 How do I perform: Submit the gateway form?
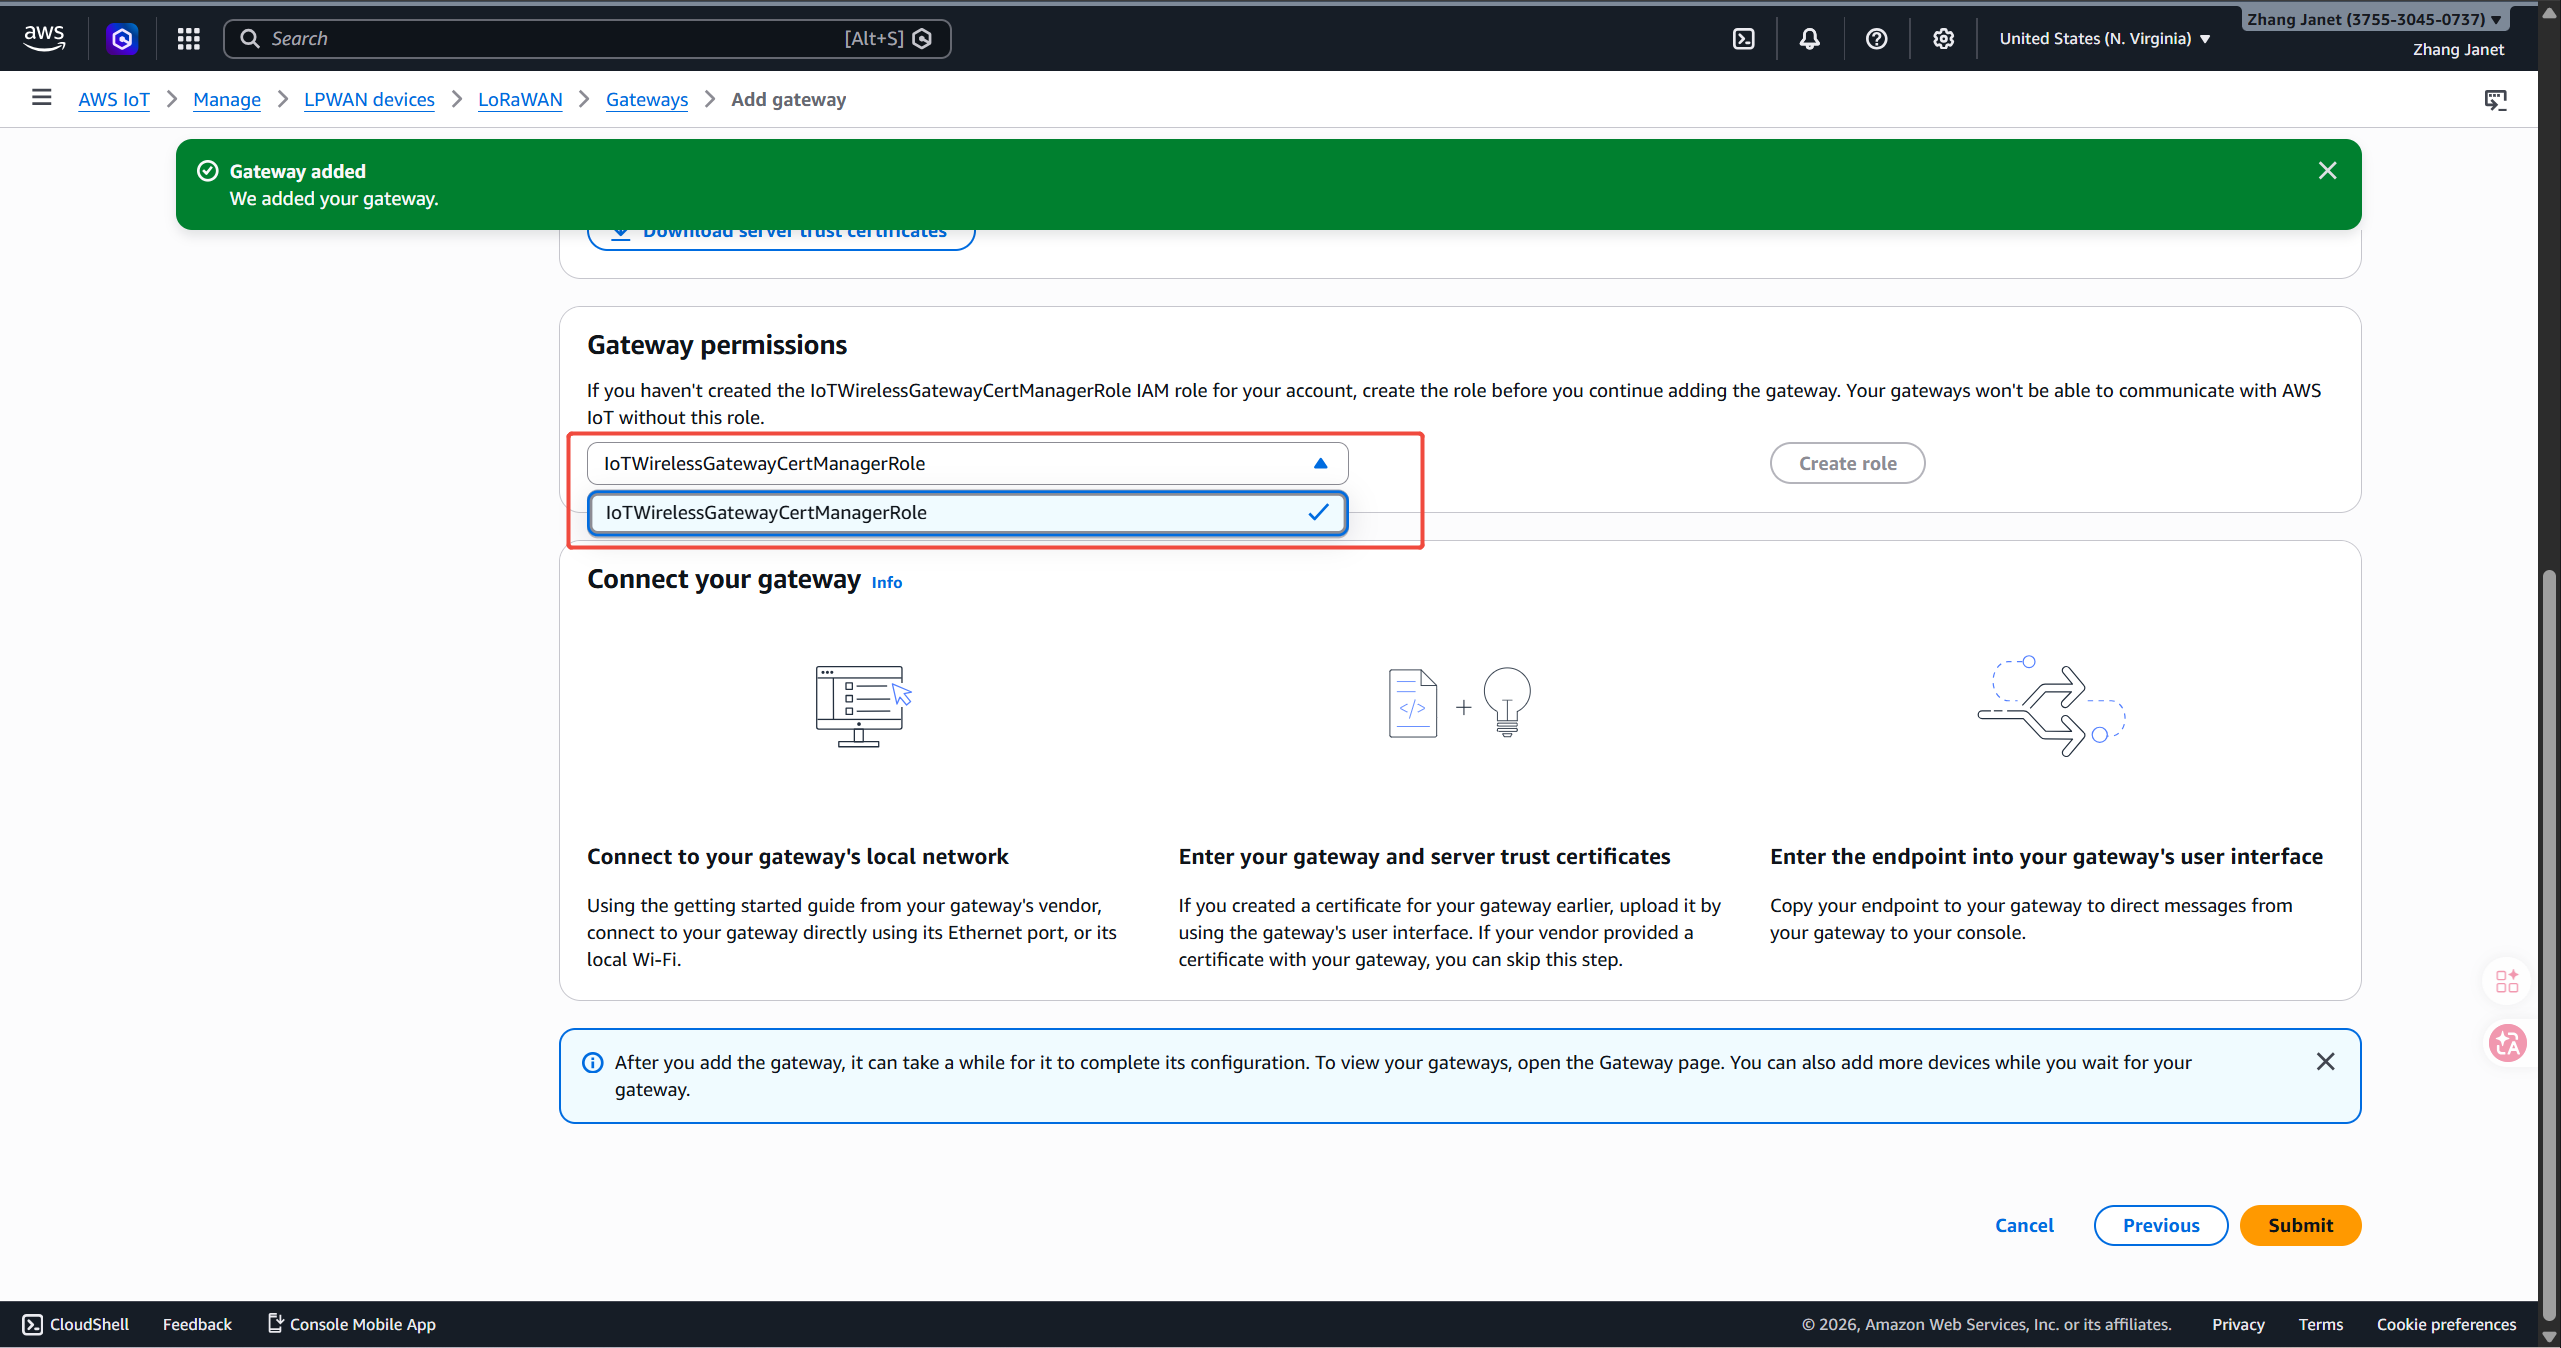[x=2299, y=1226]
